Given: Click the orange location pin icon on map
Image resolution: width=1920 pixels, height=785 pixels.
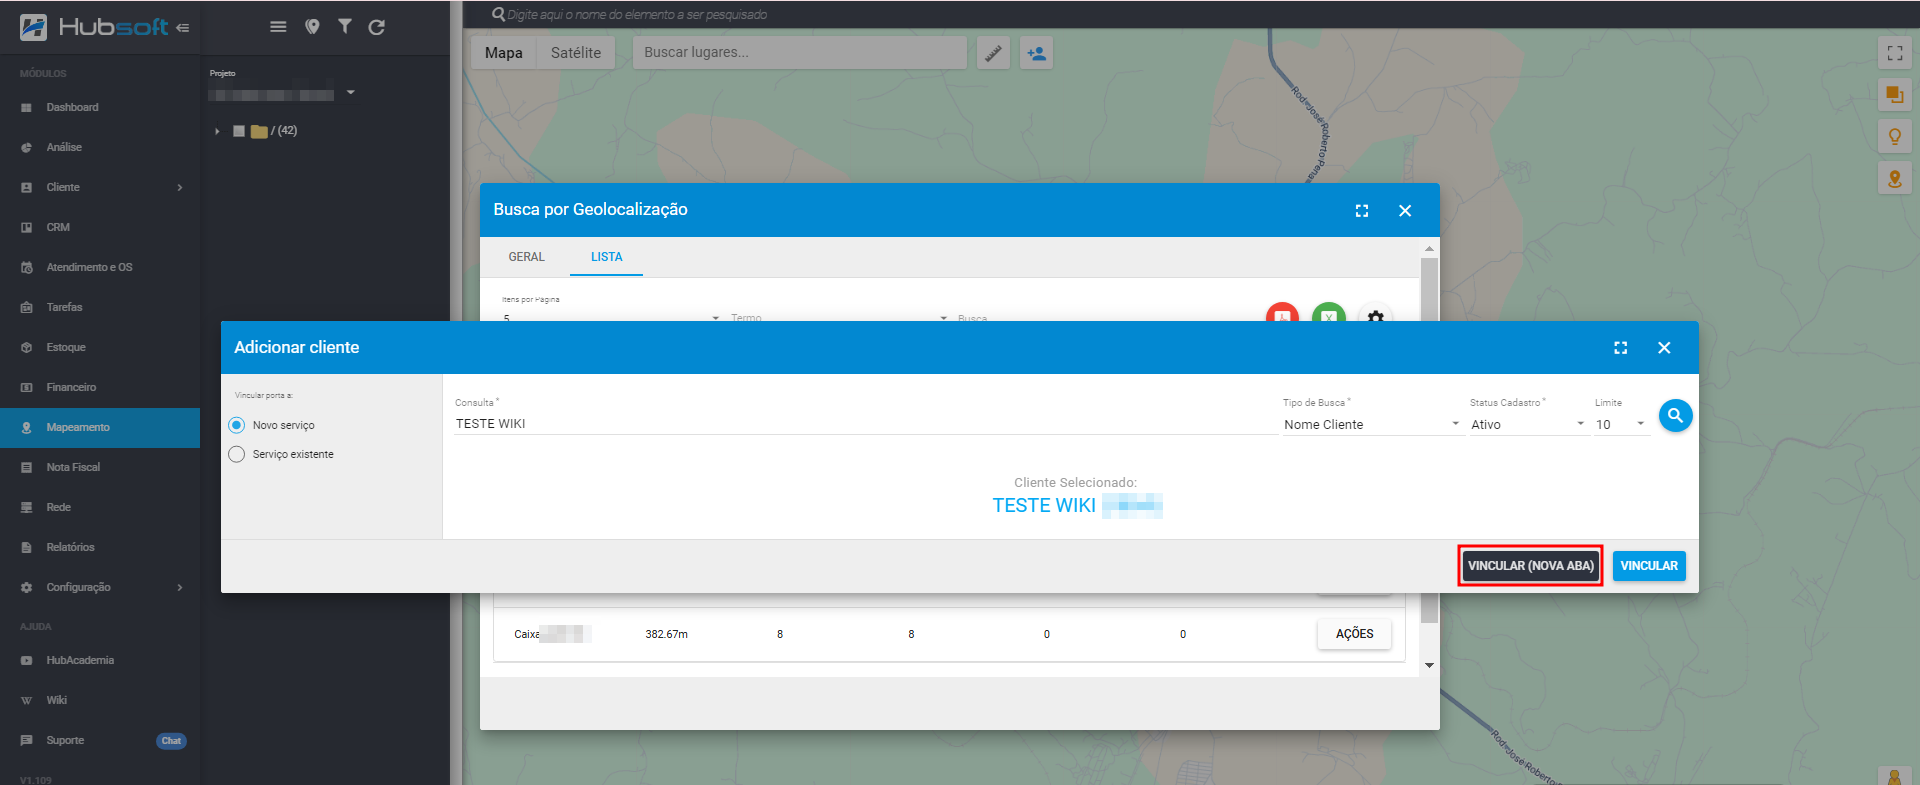Looking at the screenshot, I should (x=1894, y=179).
